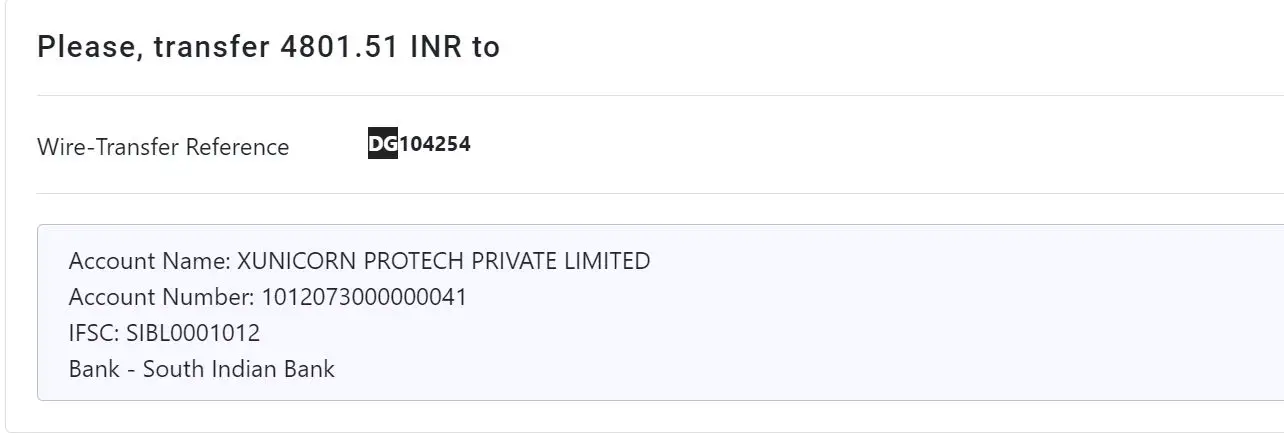Click the wire-transfer reference number 104254
Screen dimensions: 1284x433
tap(435, 144)
